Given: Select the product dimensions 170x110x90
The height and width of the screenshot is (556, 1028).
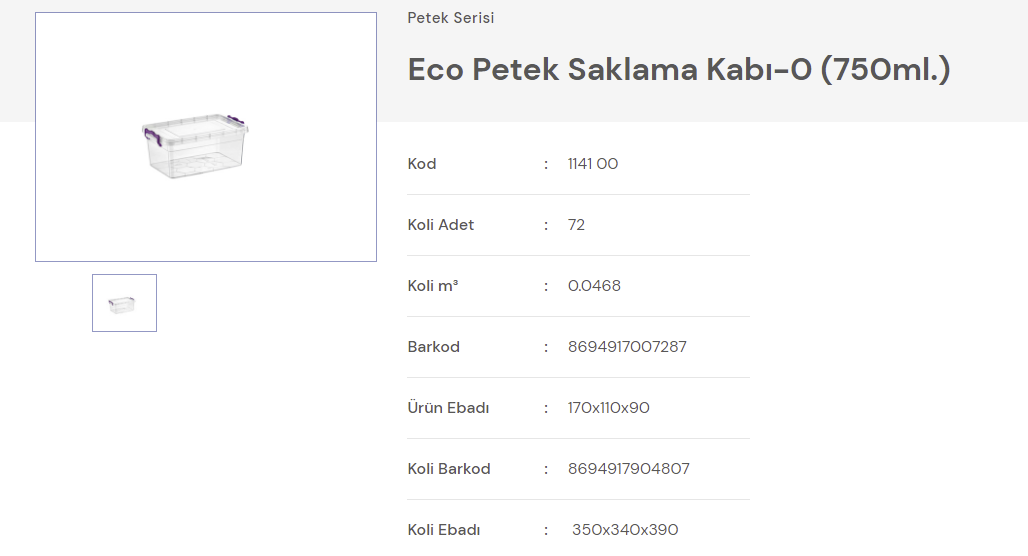Looking at the screenshot, I should 609,408.
